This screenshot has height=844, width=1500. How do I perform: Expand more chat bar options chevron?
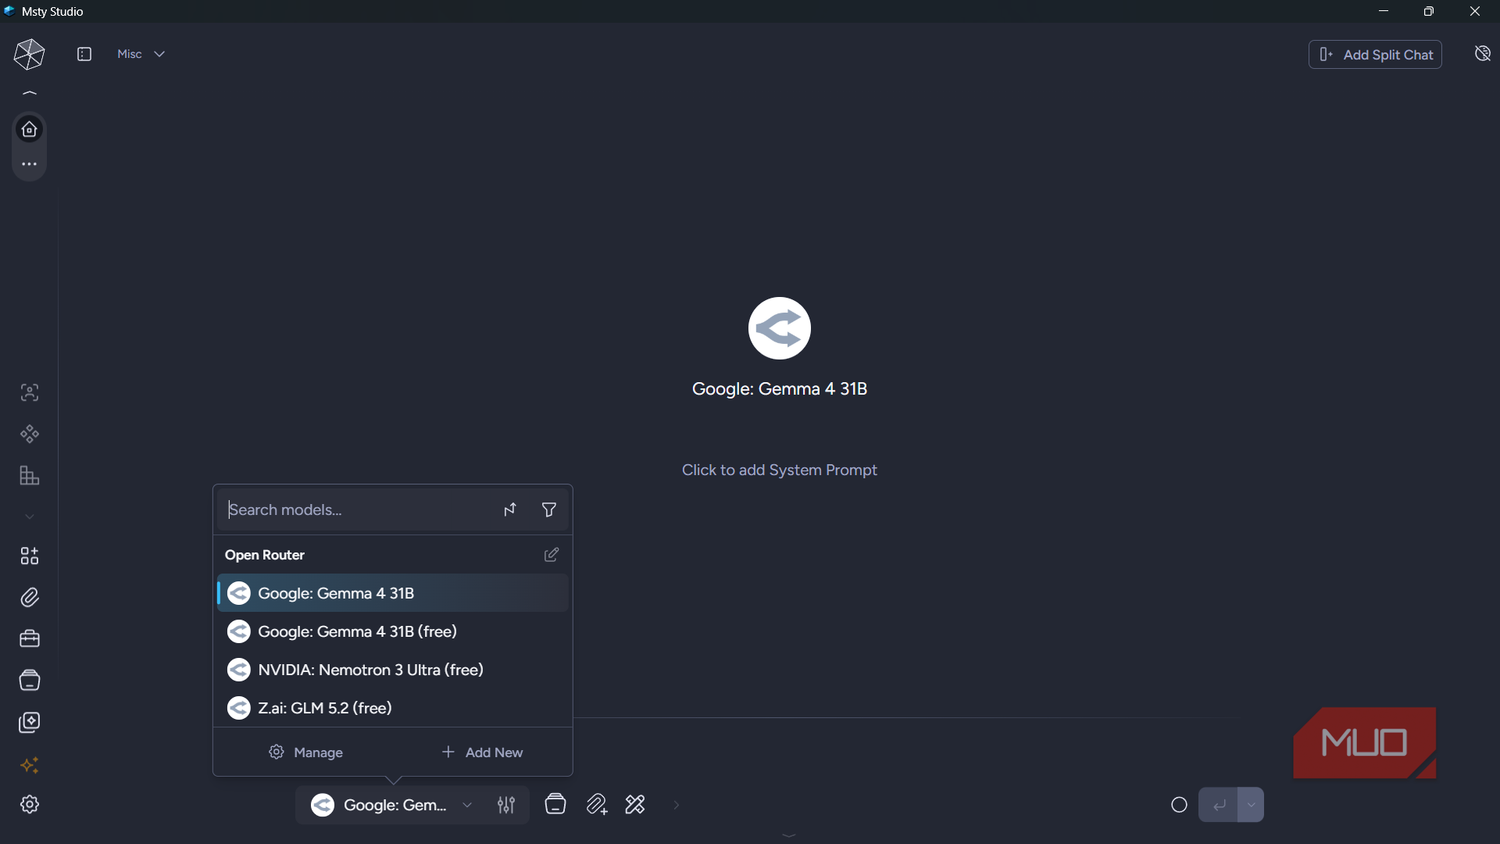(x=676, y=805)
